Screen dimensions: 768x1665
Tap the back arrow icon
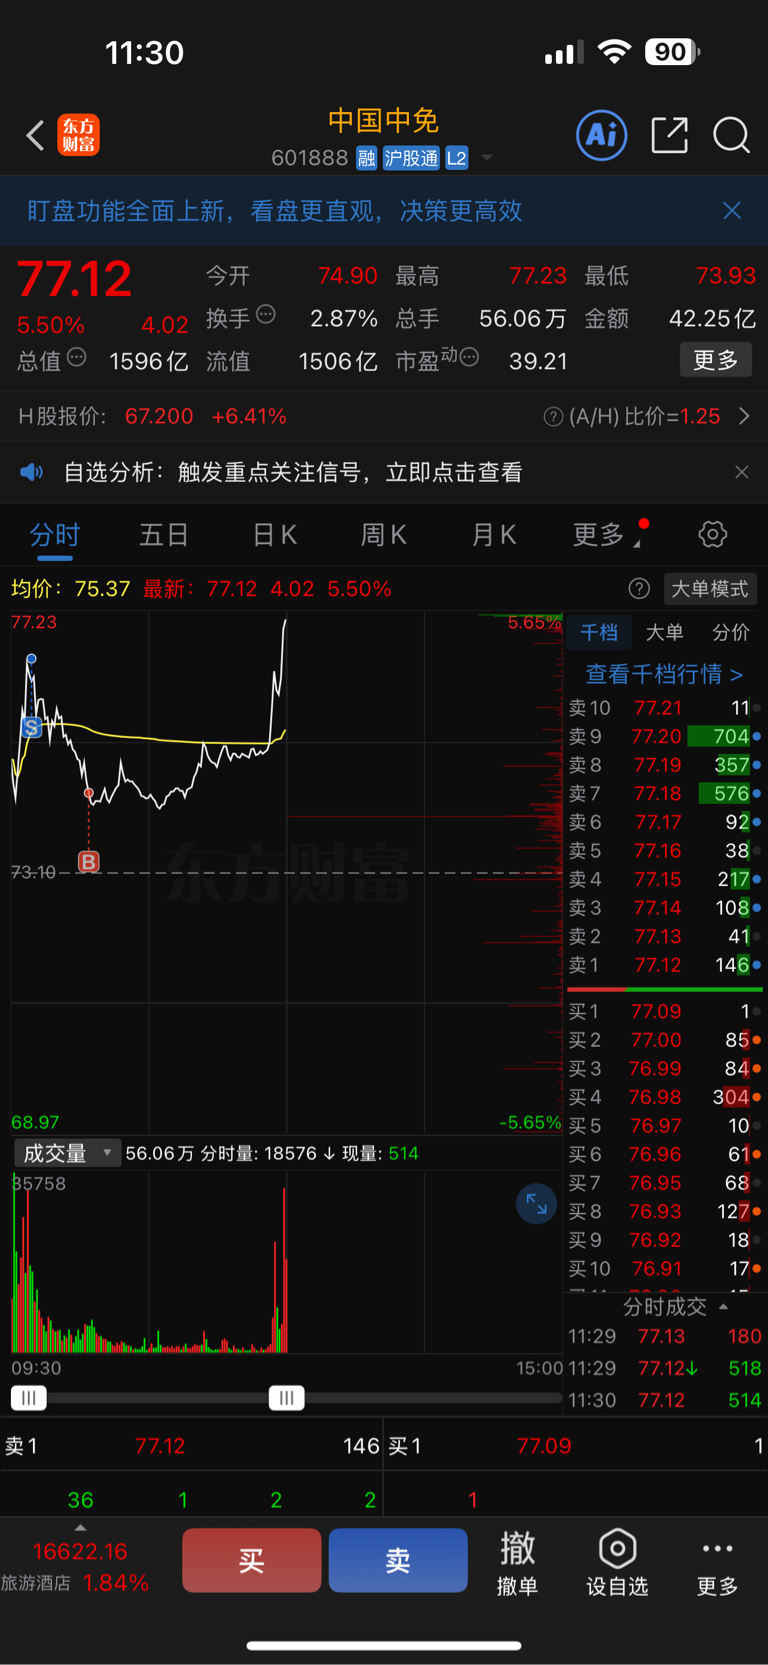coord(35,135)
